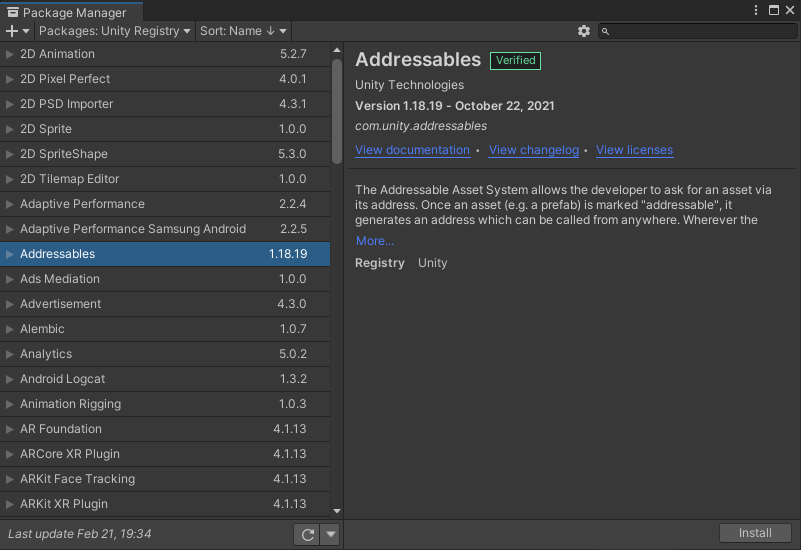This screenshot has height=550, width=801.
Task: Expand the 2D Sprite package arrow
Action: point(9,129)
